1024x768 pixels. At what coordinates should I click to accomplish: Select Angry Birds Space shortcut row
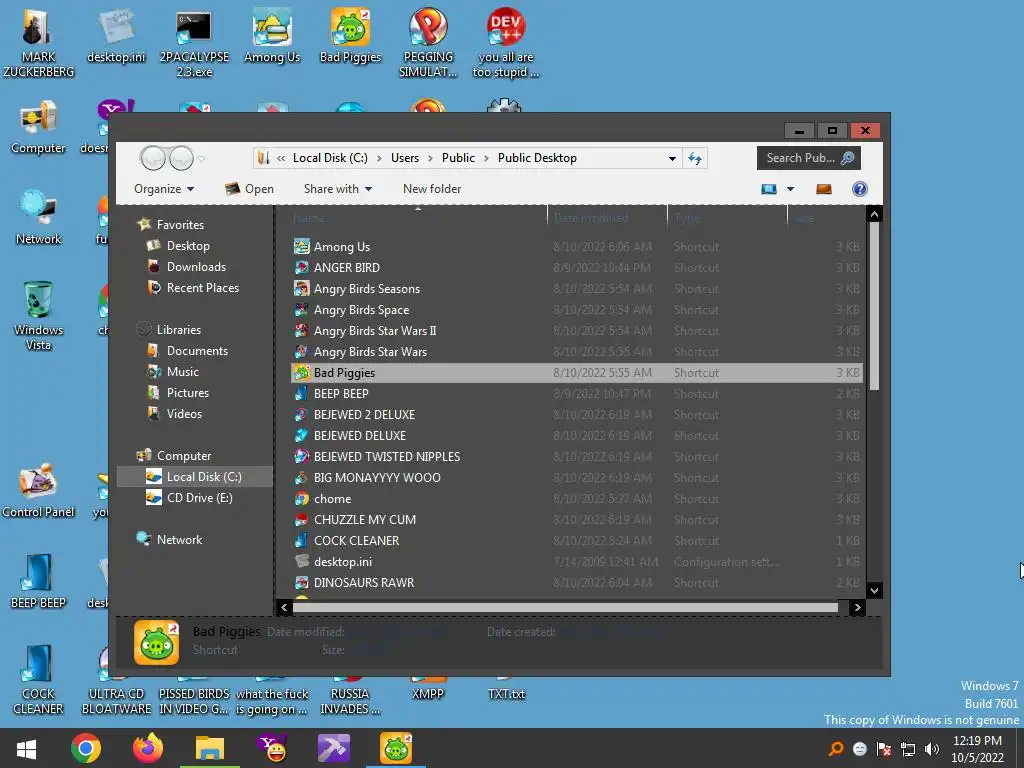tap(577, 310)
